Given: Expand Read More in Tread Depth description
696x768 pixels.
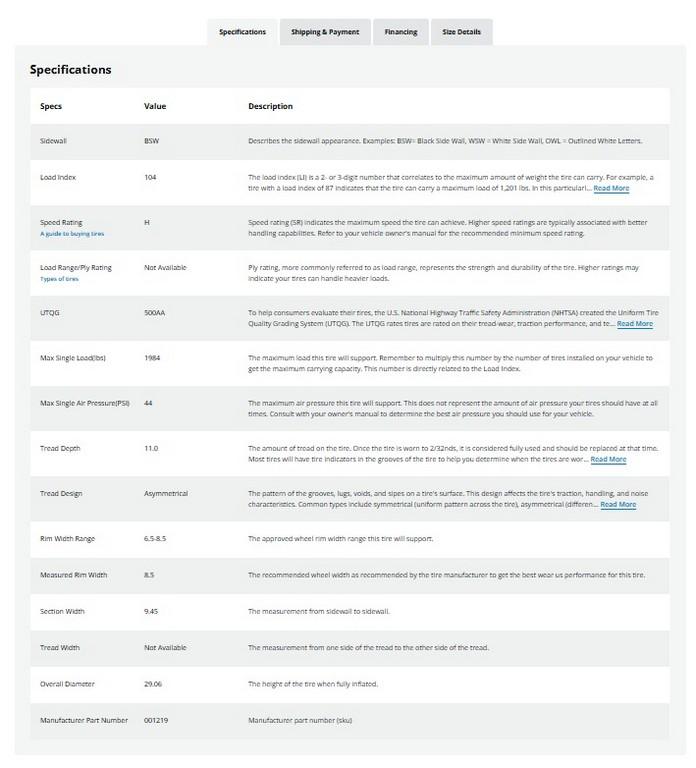Looking at the screenshot, I should (x=608, y=459).
